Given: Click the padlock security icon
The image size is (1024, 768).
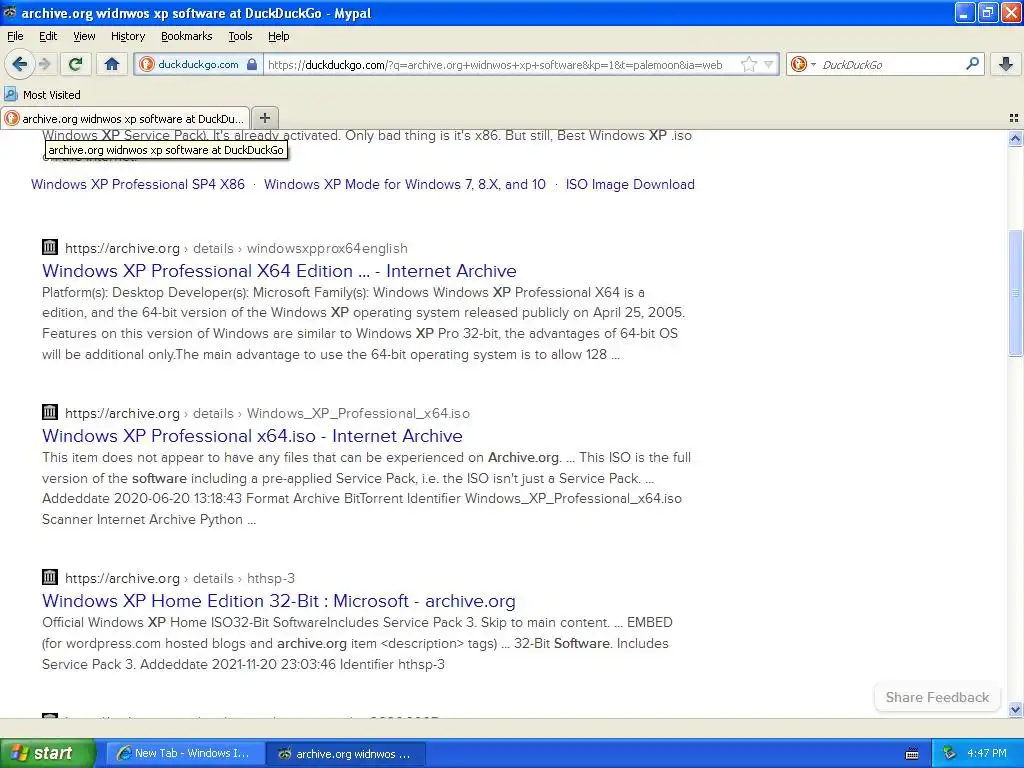Looking at the screenshot, I should [252, 65].
